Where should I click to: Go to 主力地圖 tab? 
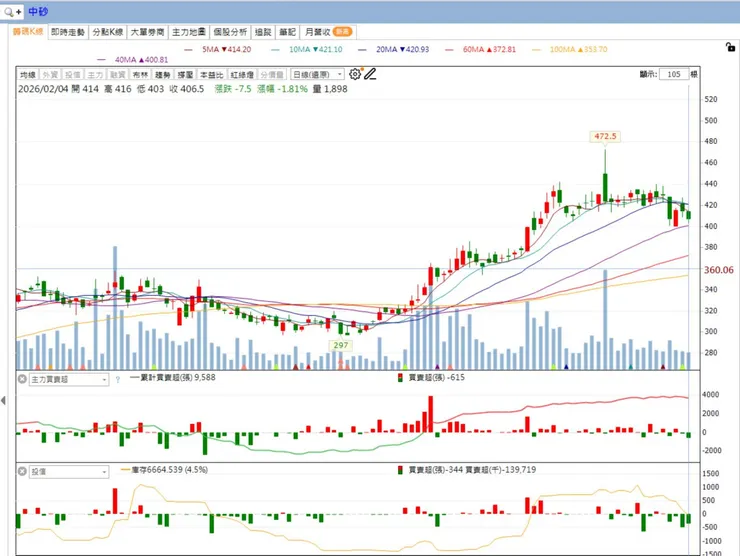point(189,32)
